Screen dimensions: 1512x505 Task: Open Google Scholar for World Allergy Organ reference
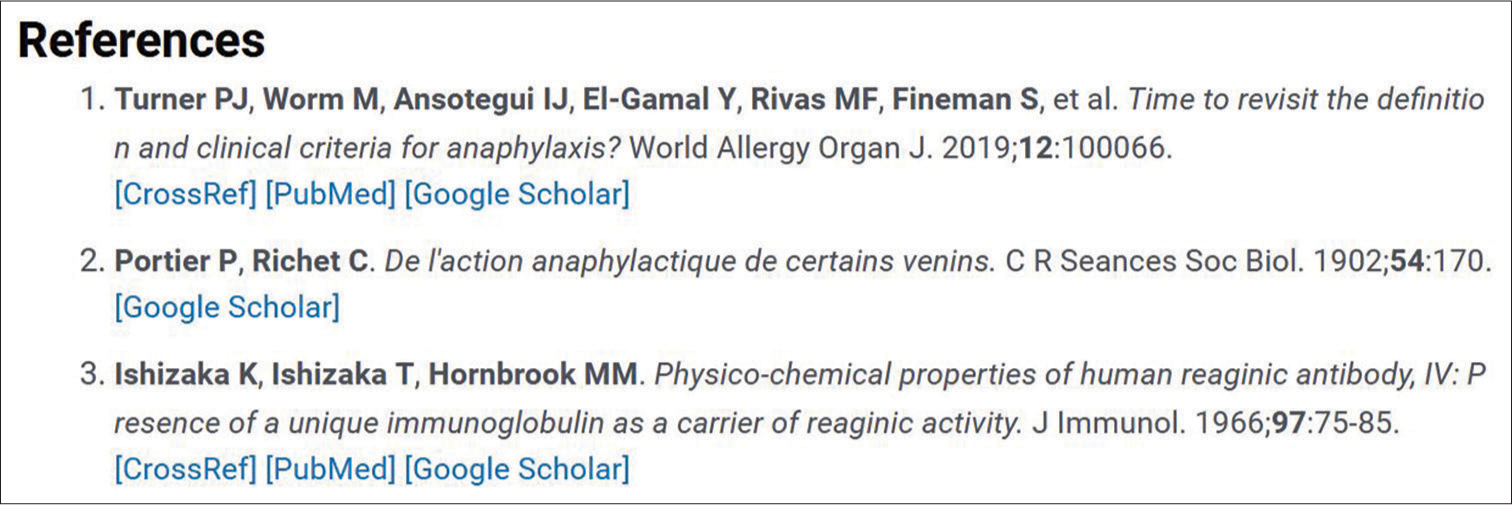517,194
